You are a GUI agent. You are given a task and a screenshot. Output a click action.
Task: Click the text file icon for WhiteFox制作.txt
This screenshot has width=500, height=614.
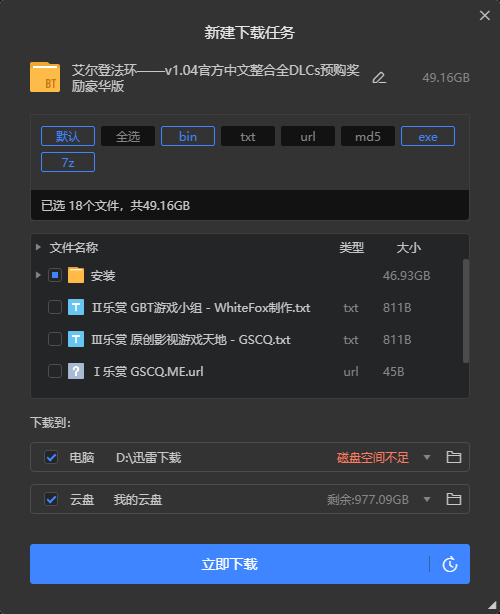coord(76,307)
